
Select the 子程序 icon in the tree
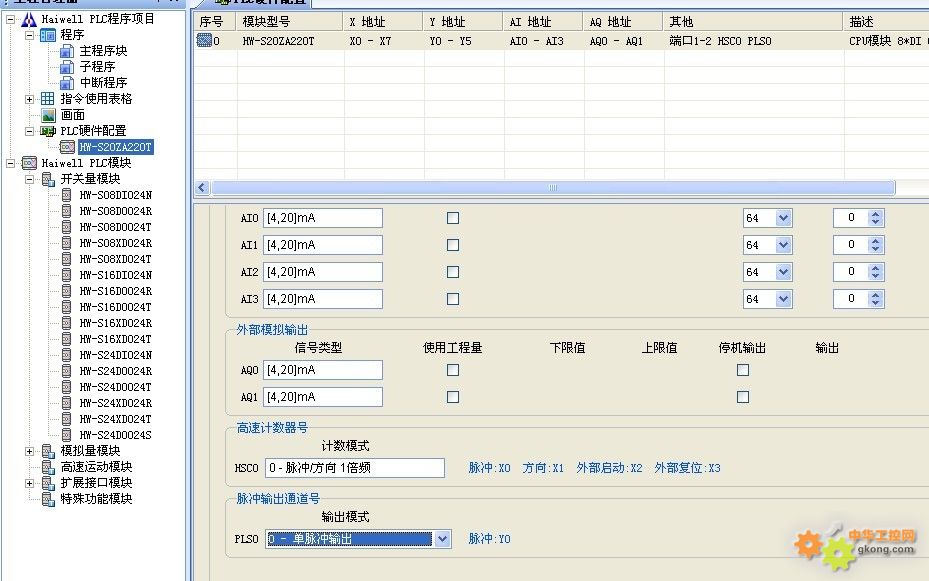pyautogui.click(x=68, y=68)
